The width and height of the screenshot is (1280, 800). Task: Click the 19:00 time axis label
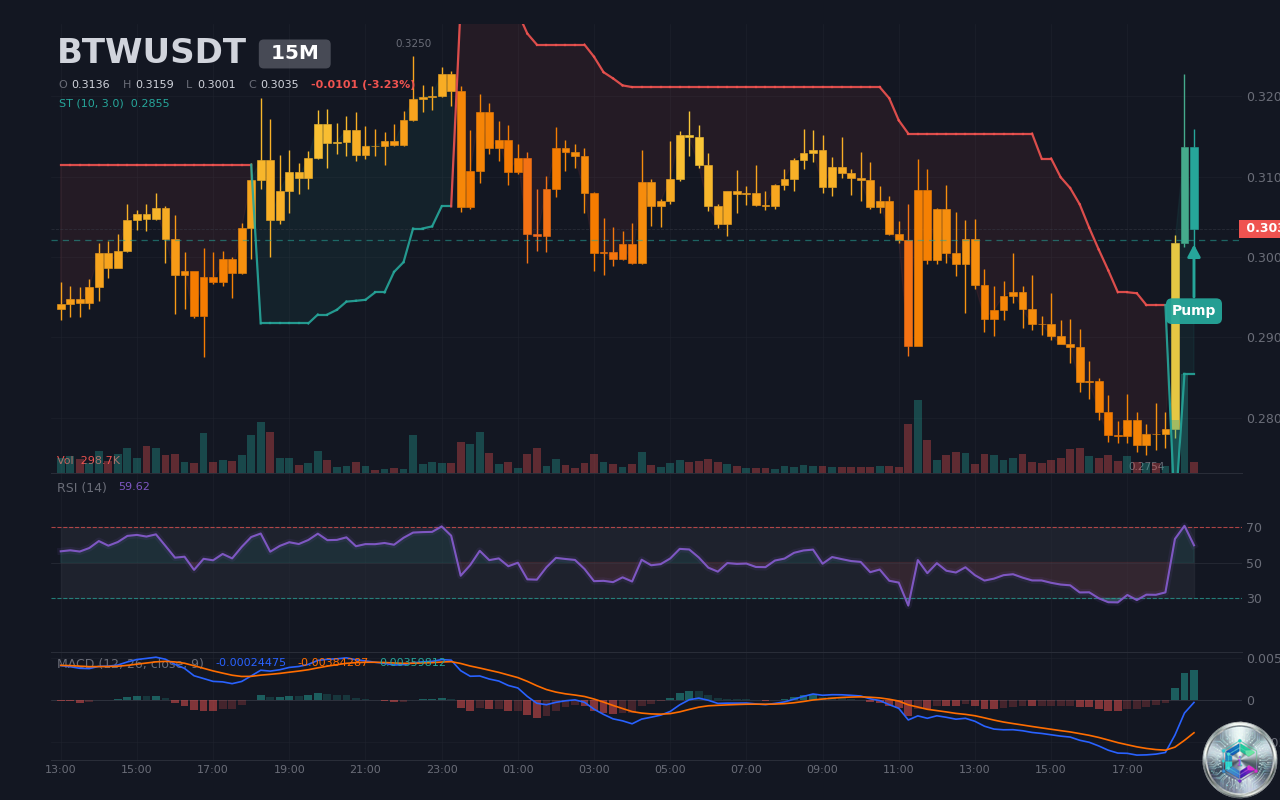(x=289, y=770)
